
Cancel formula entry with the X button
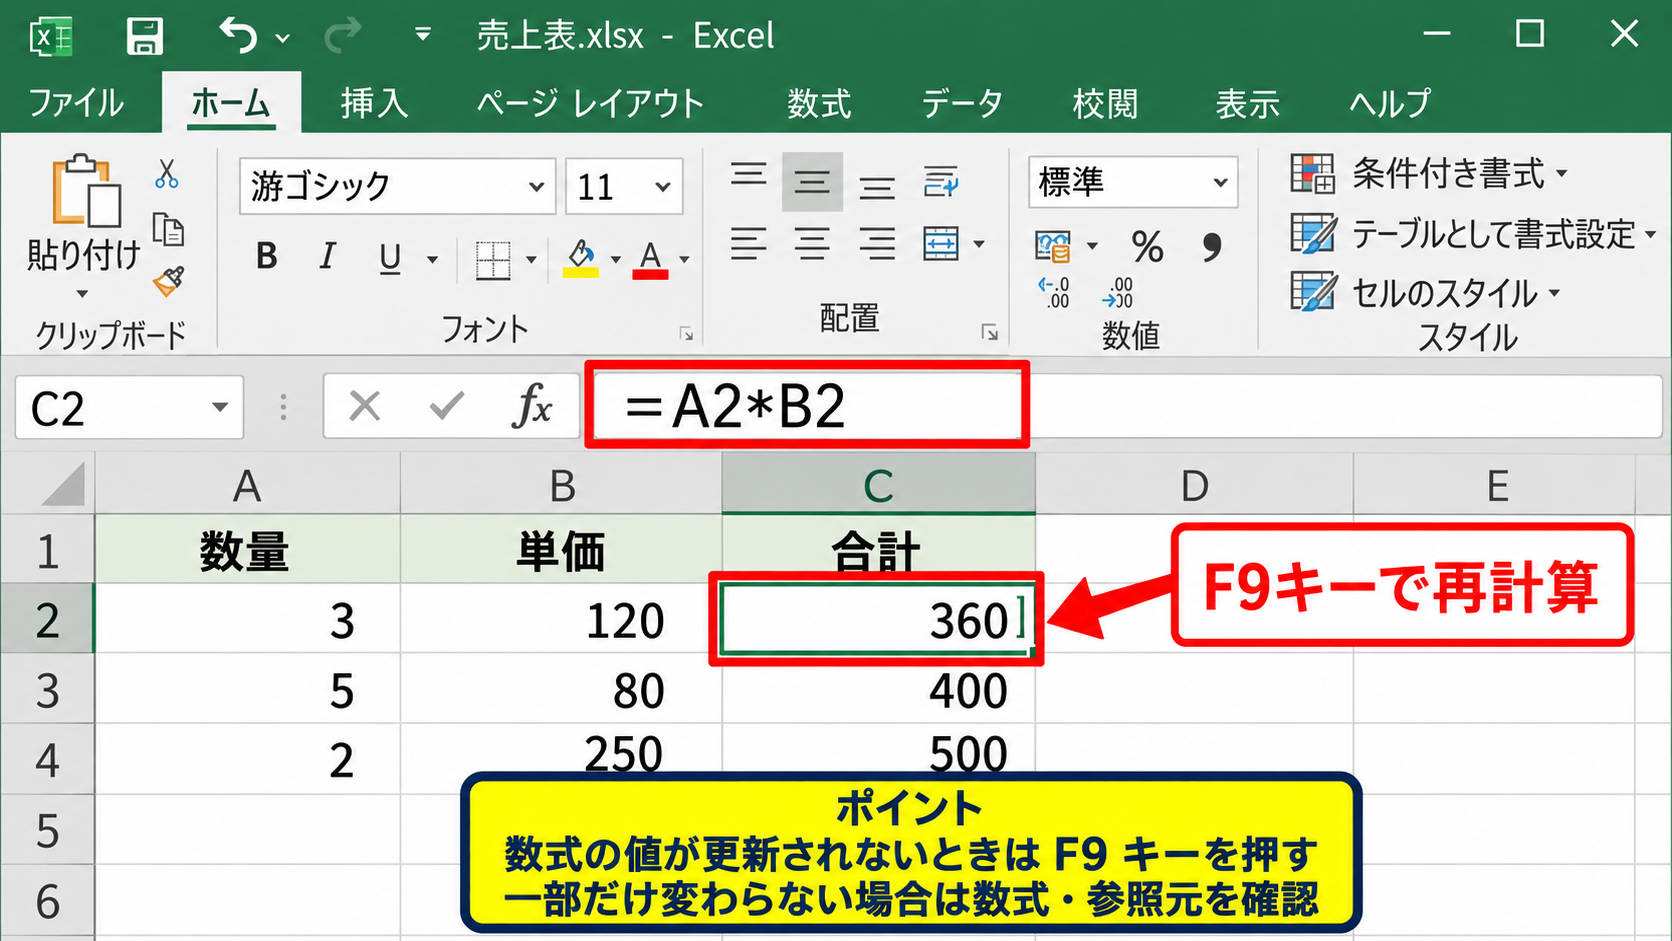coord(365,406)
